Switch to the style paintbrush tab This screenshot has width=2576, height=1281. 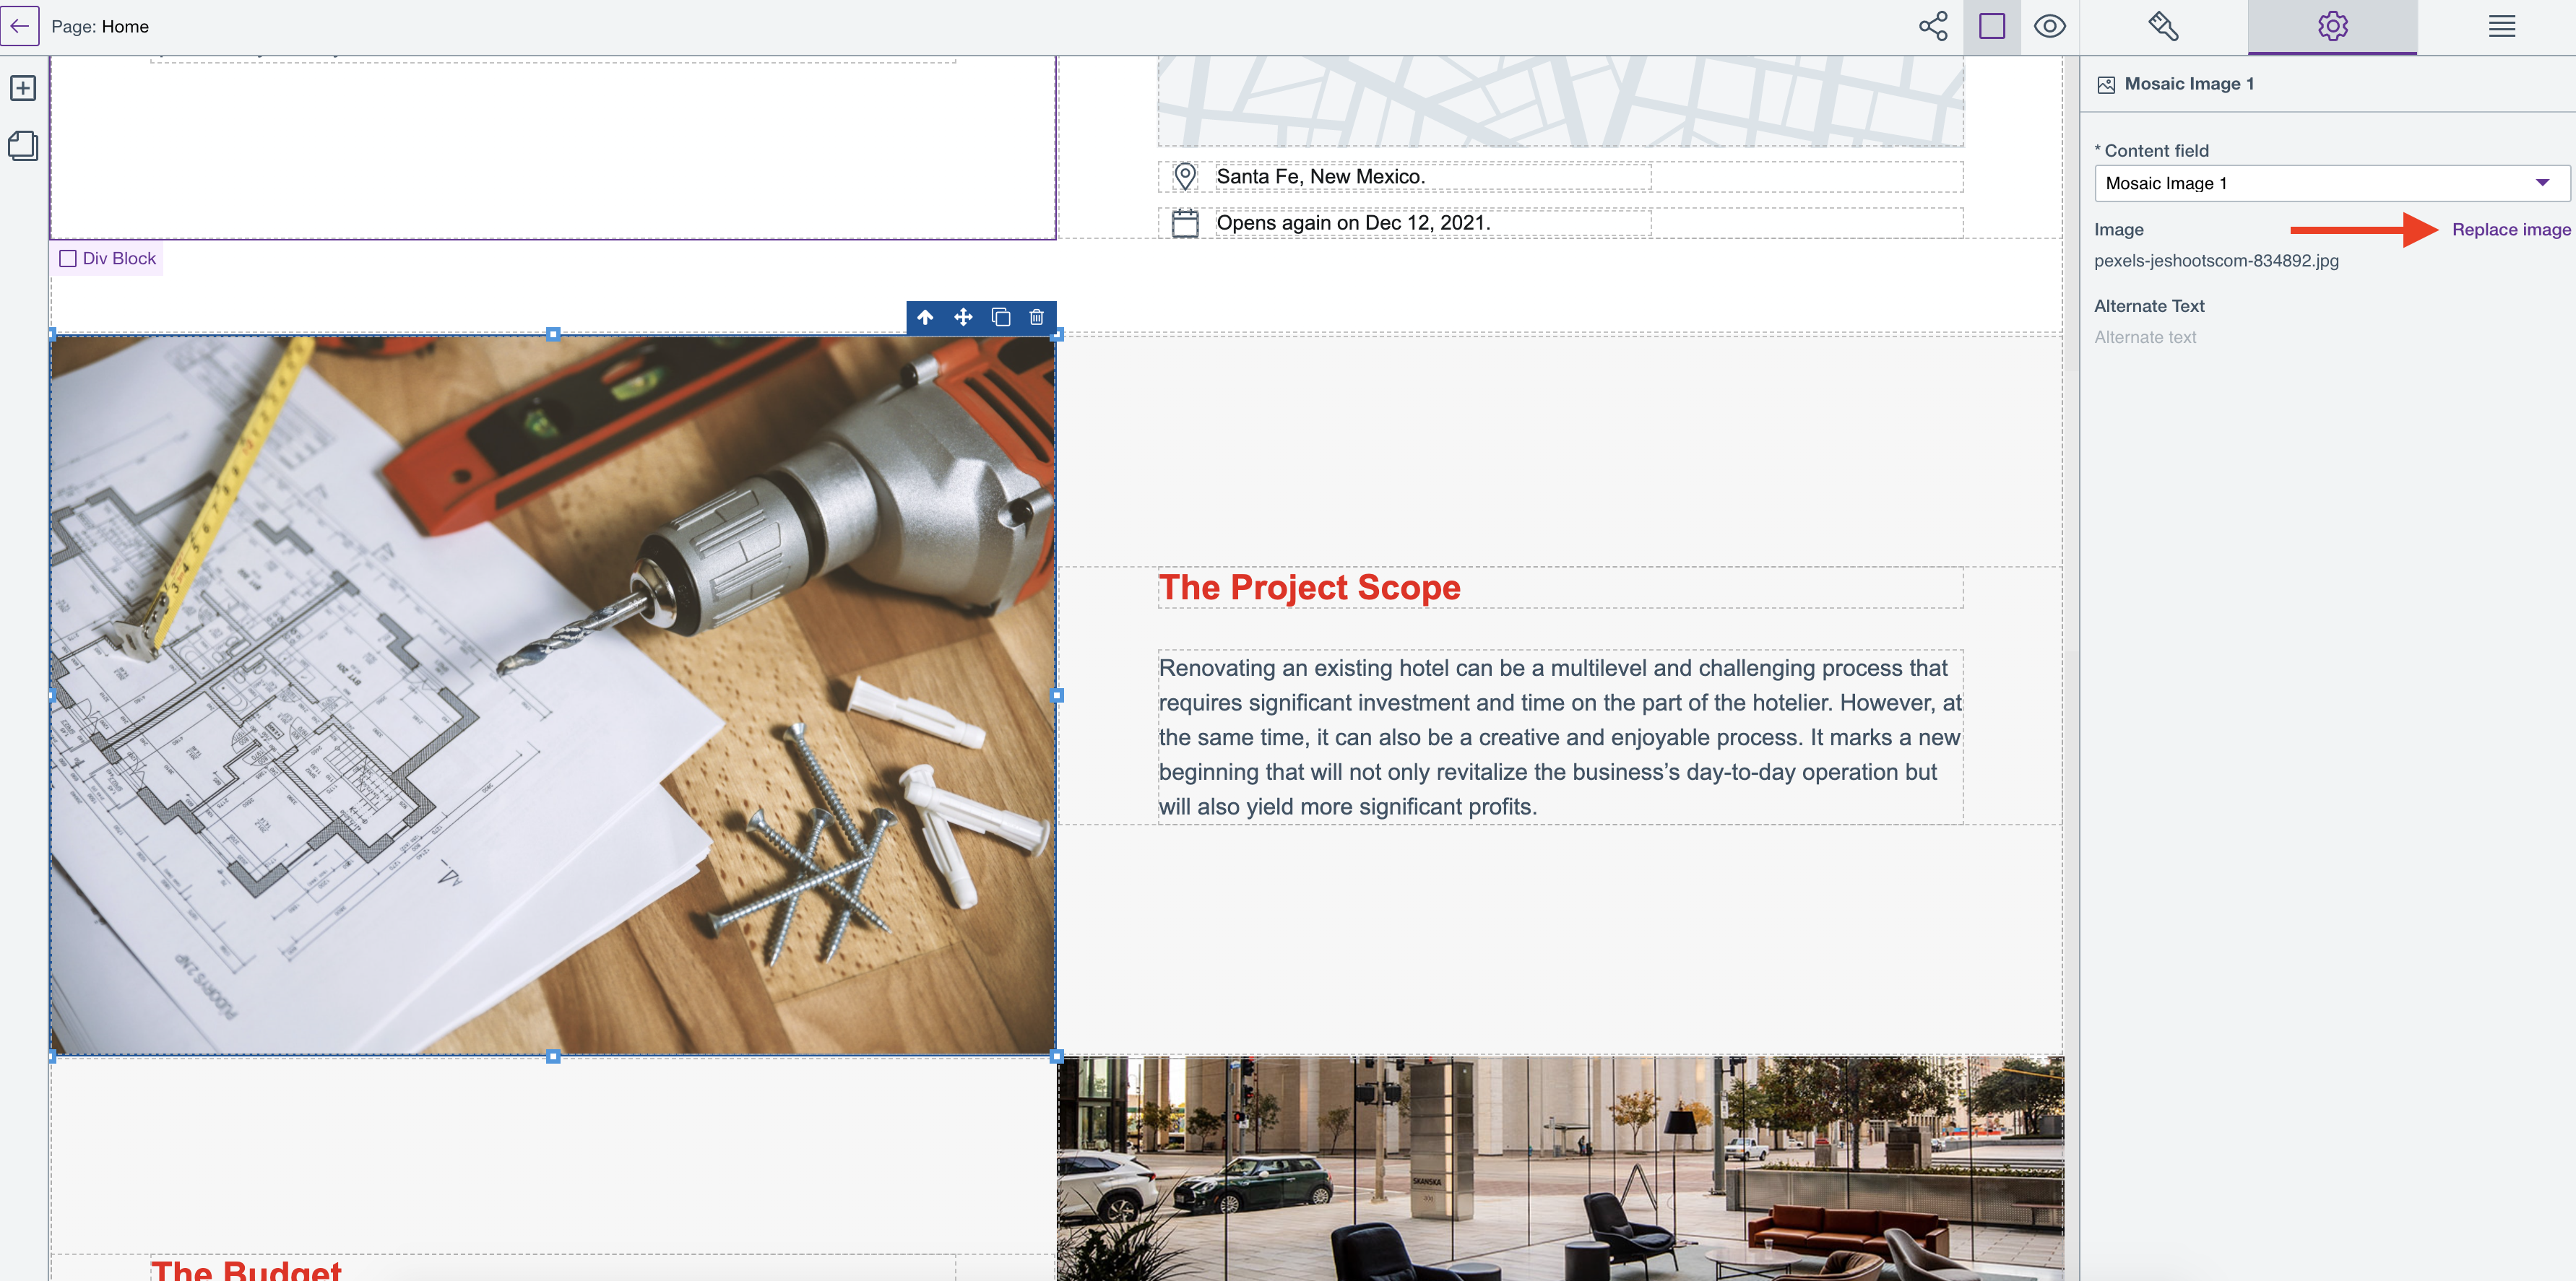(2163, 26)
